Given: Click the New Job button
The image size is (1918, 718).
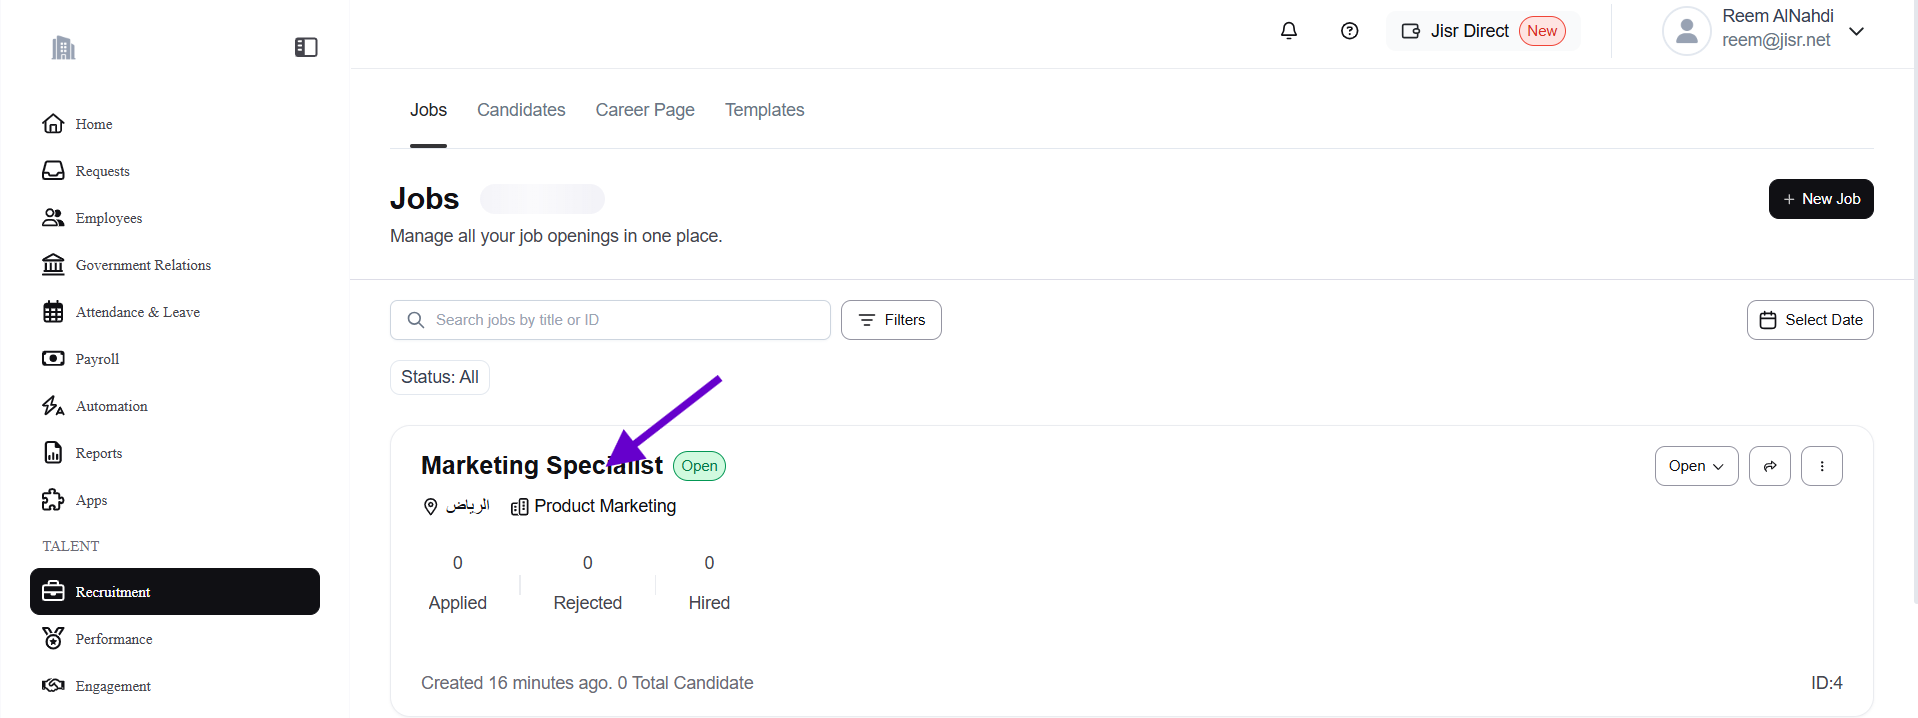Looking at the screenshot, I should point(1820,199).
